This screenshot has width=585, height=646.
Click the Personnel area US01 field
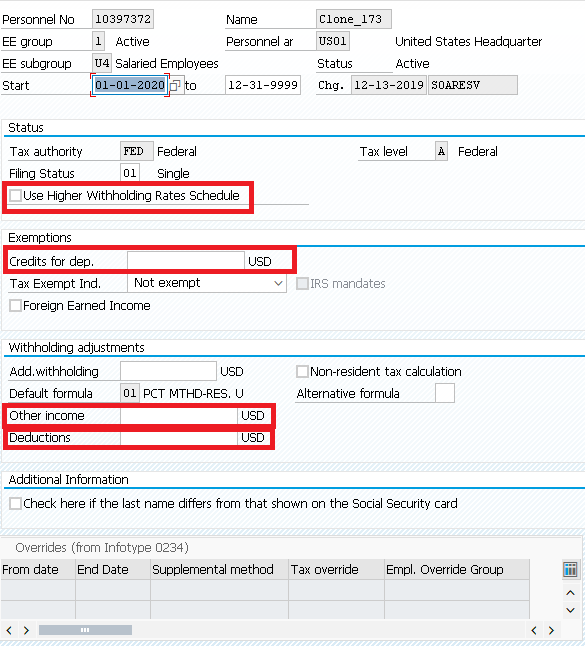coord(333,41)
